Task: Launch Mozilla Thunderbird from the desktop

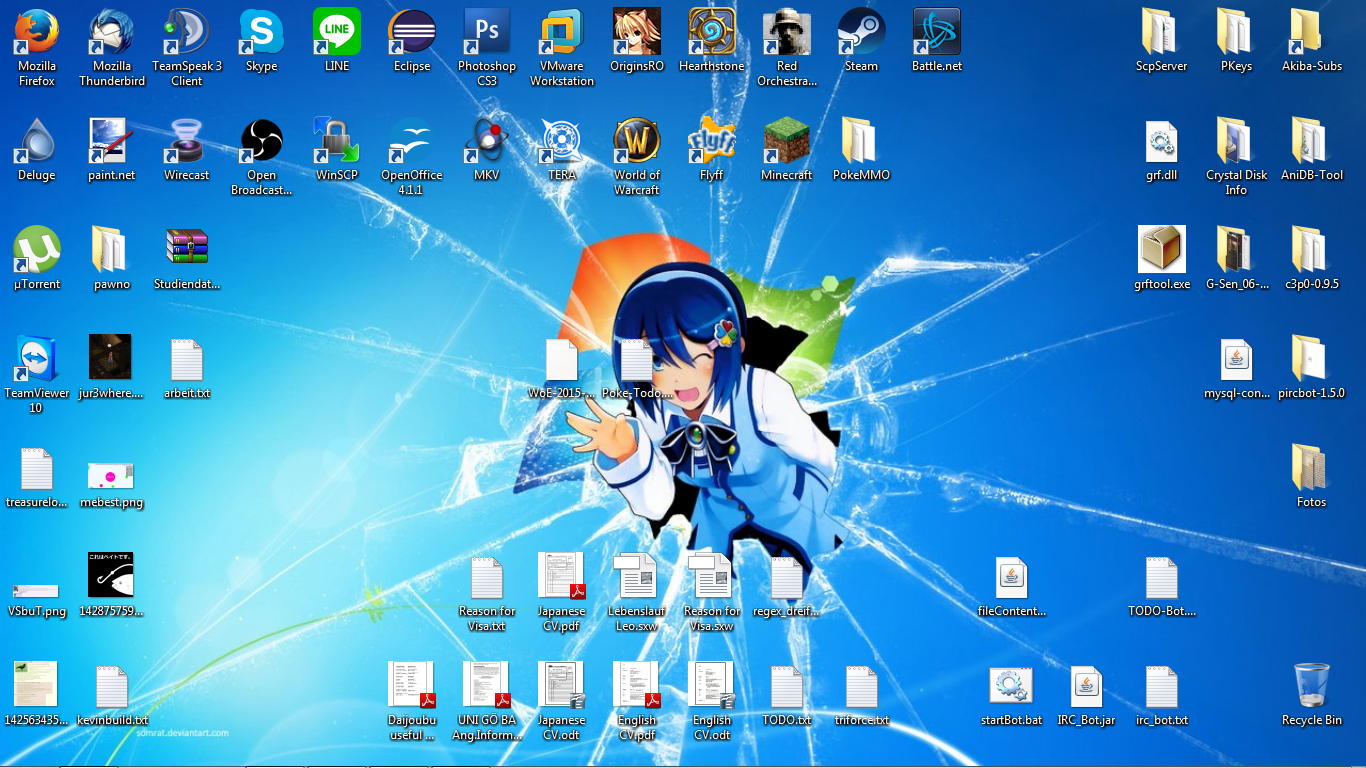Action: coord(112,33)
